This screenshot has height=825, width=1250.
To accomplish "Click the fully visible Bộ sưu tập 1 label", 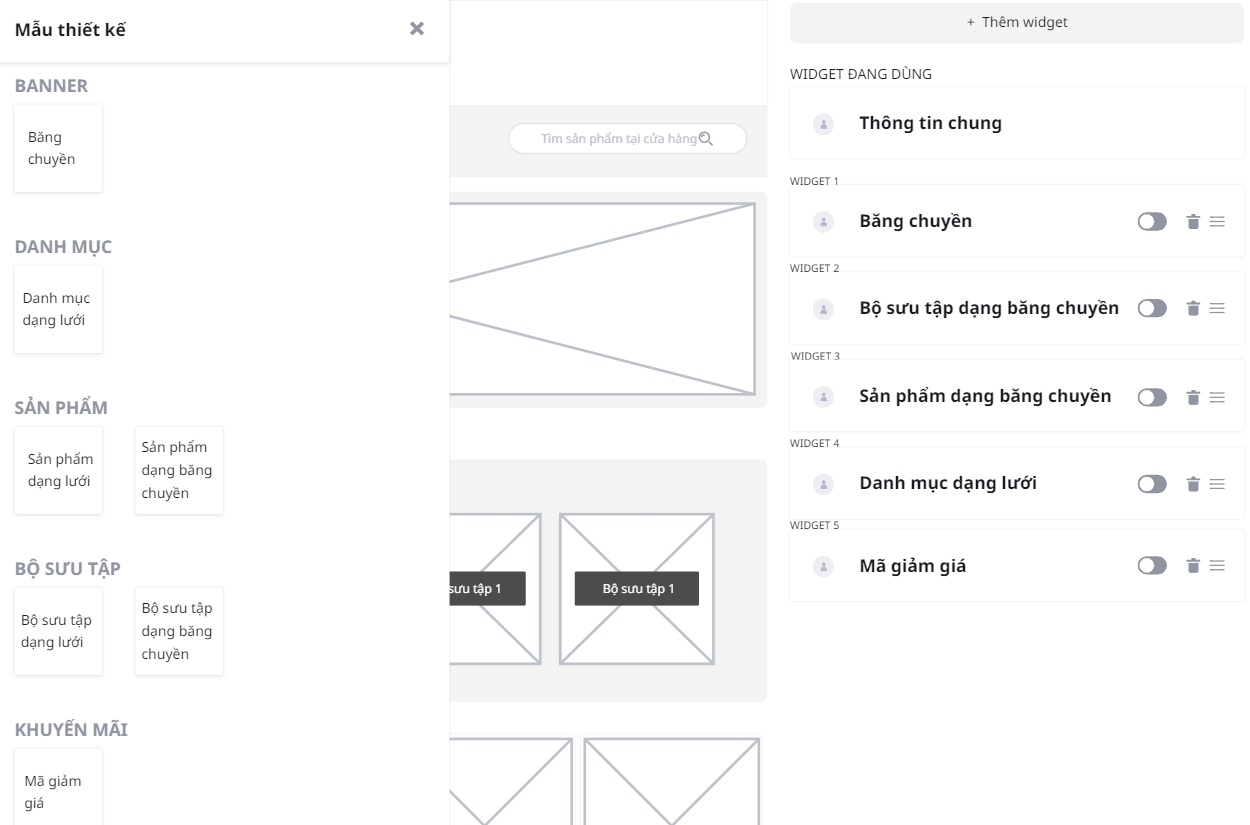I will pyautogui.click(x=637, y=588).
